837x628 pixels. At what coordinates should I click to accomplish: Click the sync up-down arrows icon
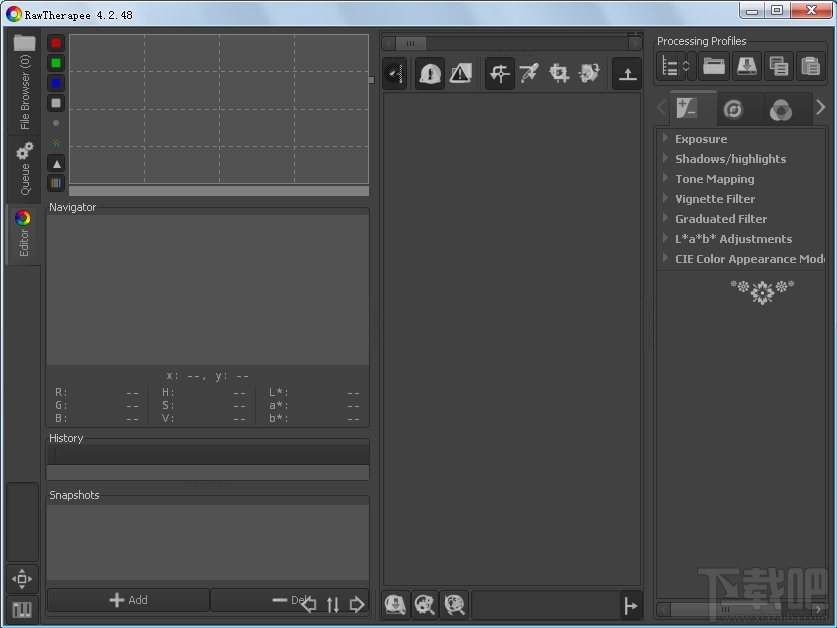[x=333, y=605]
